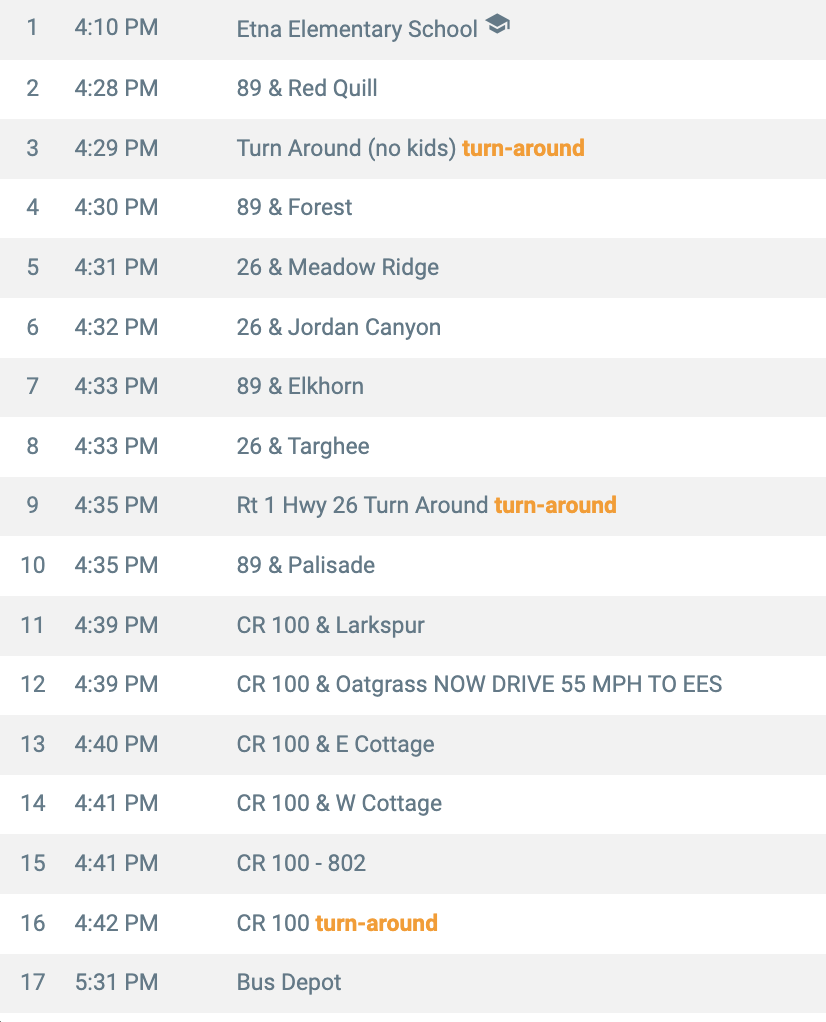Viewport: 826px width, 1022px height.
Task: Choose the CR 100 & W Cottage stop
Action: click(x=339, y=803)
